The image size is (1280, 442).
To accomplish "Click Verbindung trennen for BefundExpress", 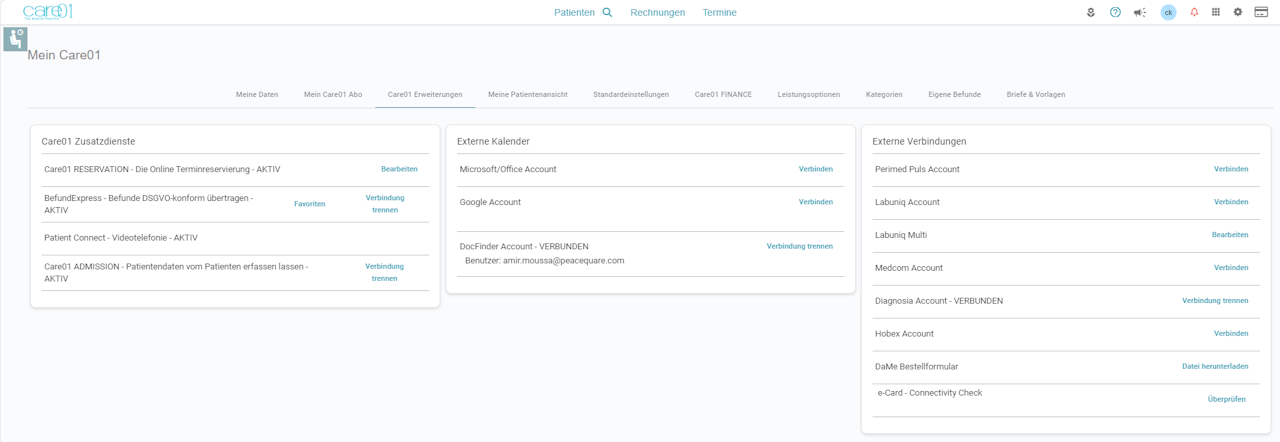I will [x=385, y=204].
